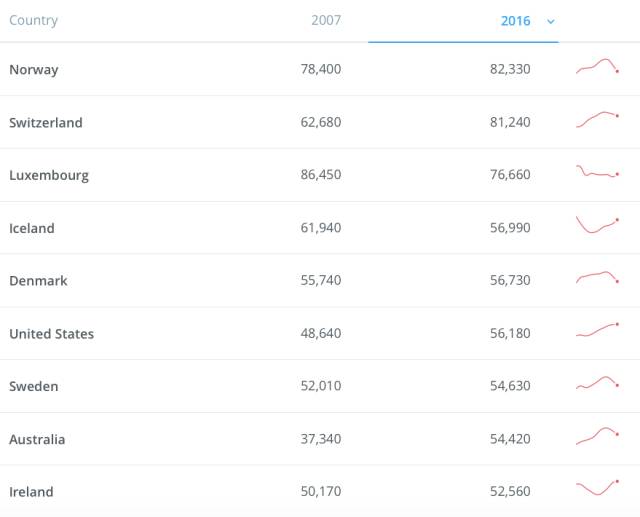Click the Denmark sparkline trend chart
Viewport: 640px width, 517px height.
(598, 278)
